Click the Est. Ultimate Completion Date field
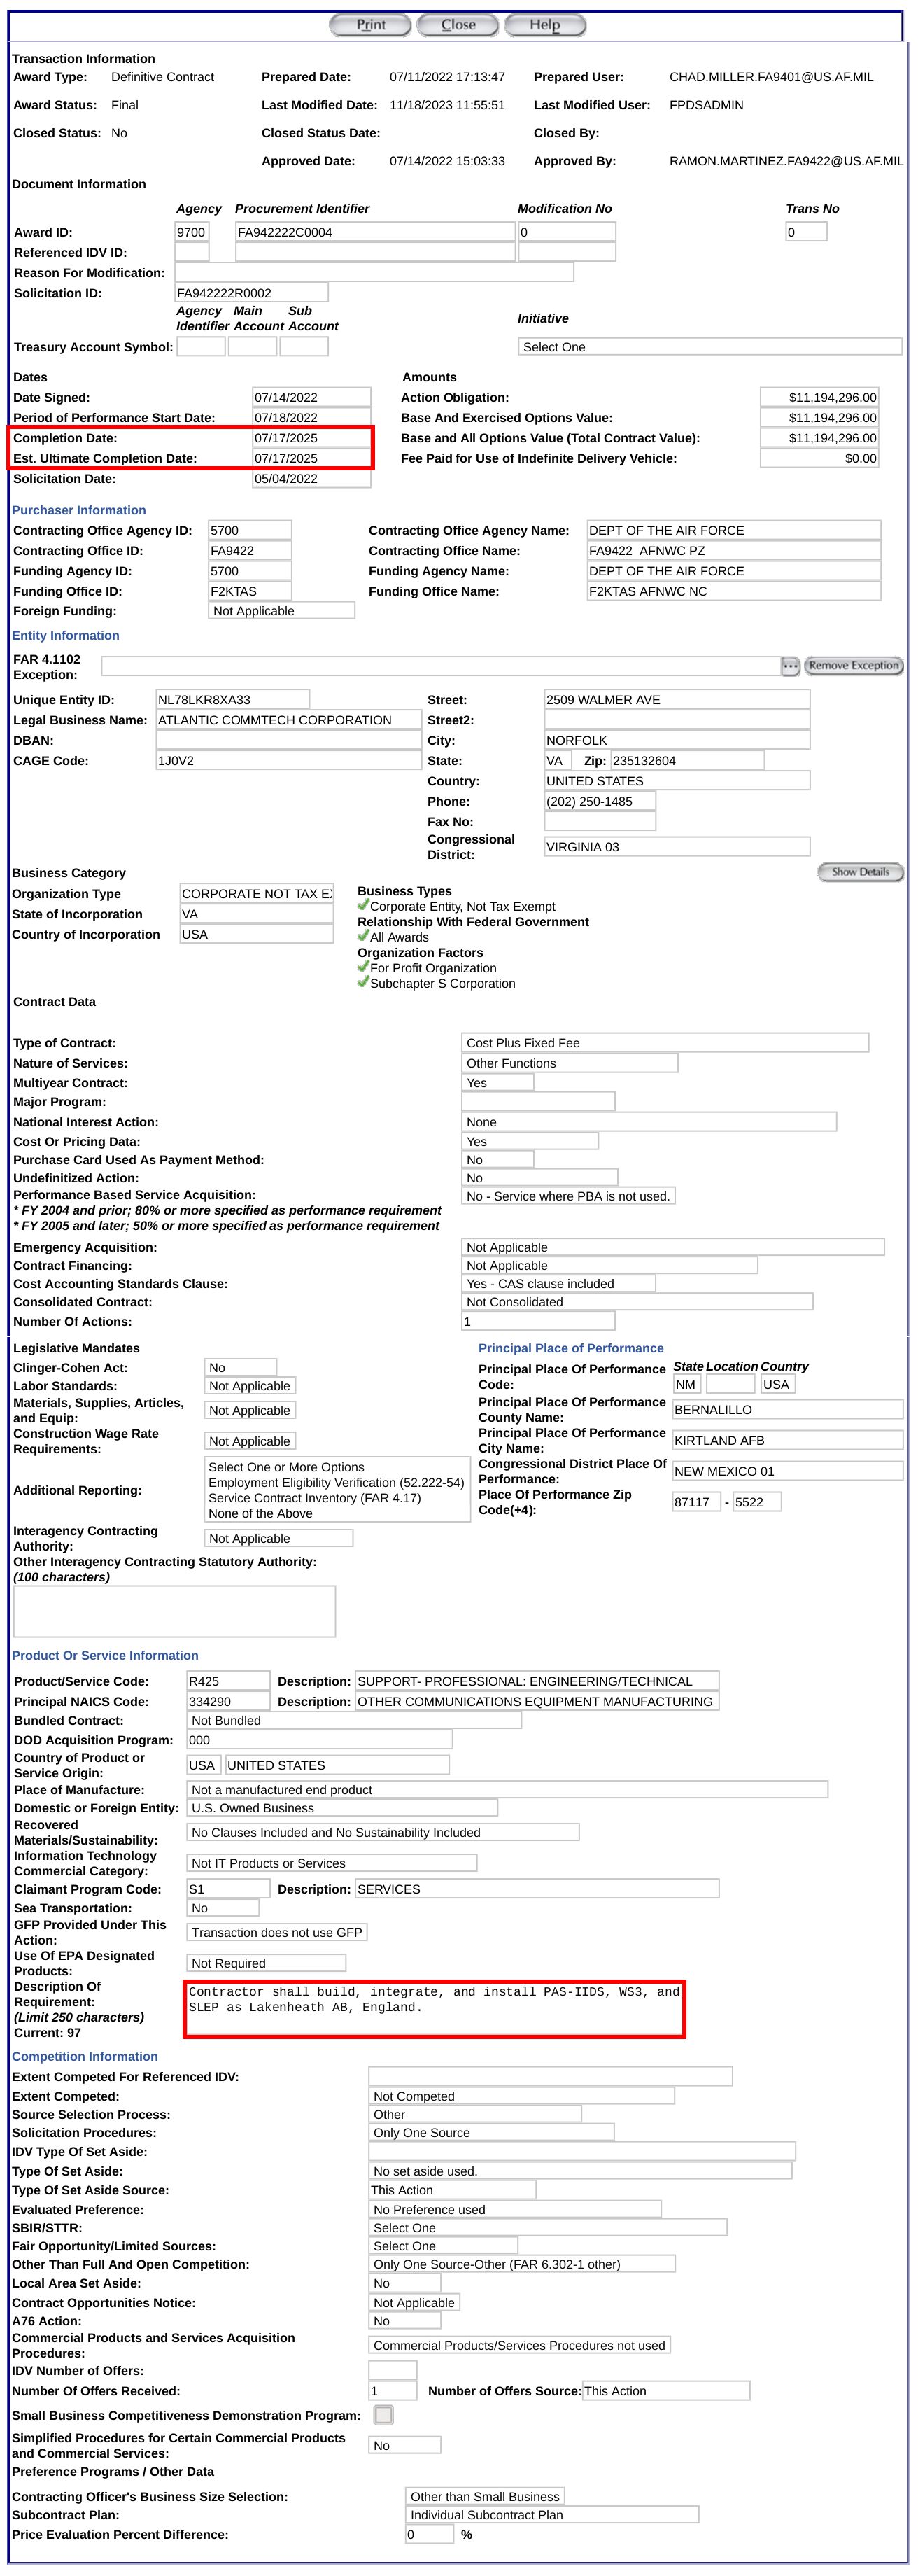918x2576 pixels. pyautogui.click(x=311, y=458)
